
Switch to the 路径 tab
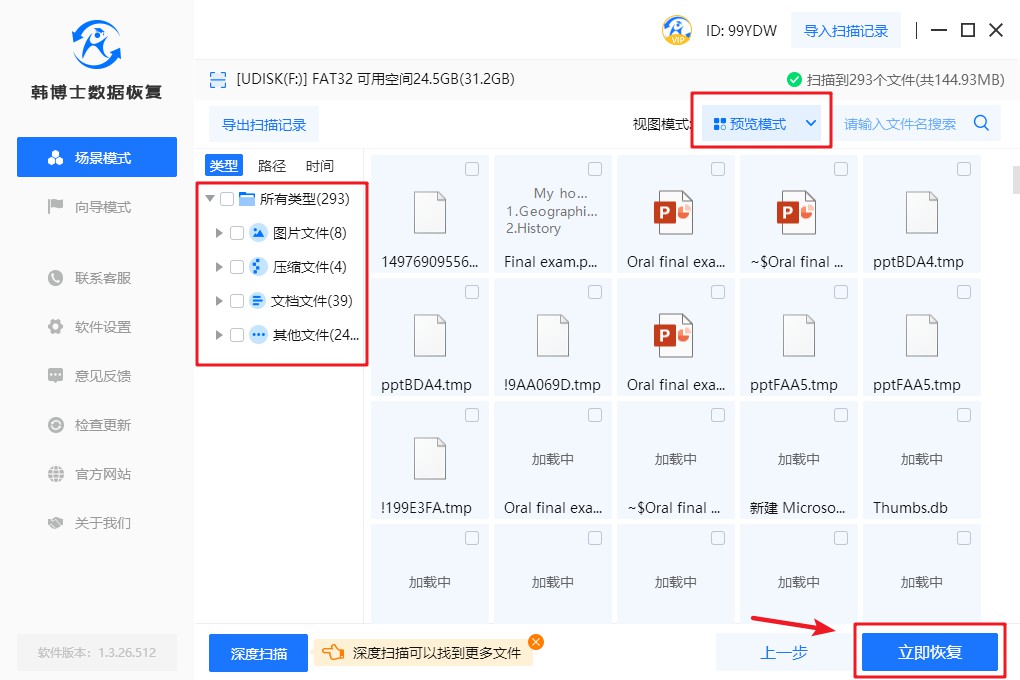pos(272,165)
